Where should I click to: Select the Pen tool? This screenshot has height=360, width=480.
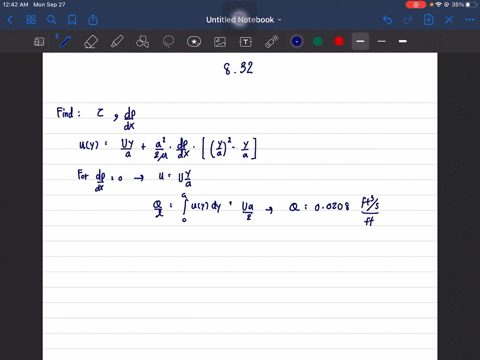[x=64, y=42]
